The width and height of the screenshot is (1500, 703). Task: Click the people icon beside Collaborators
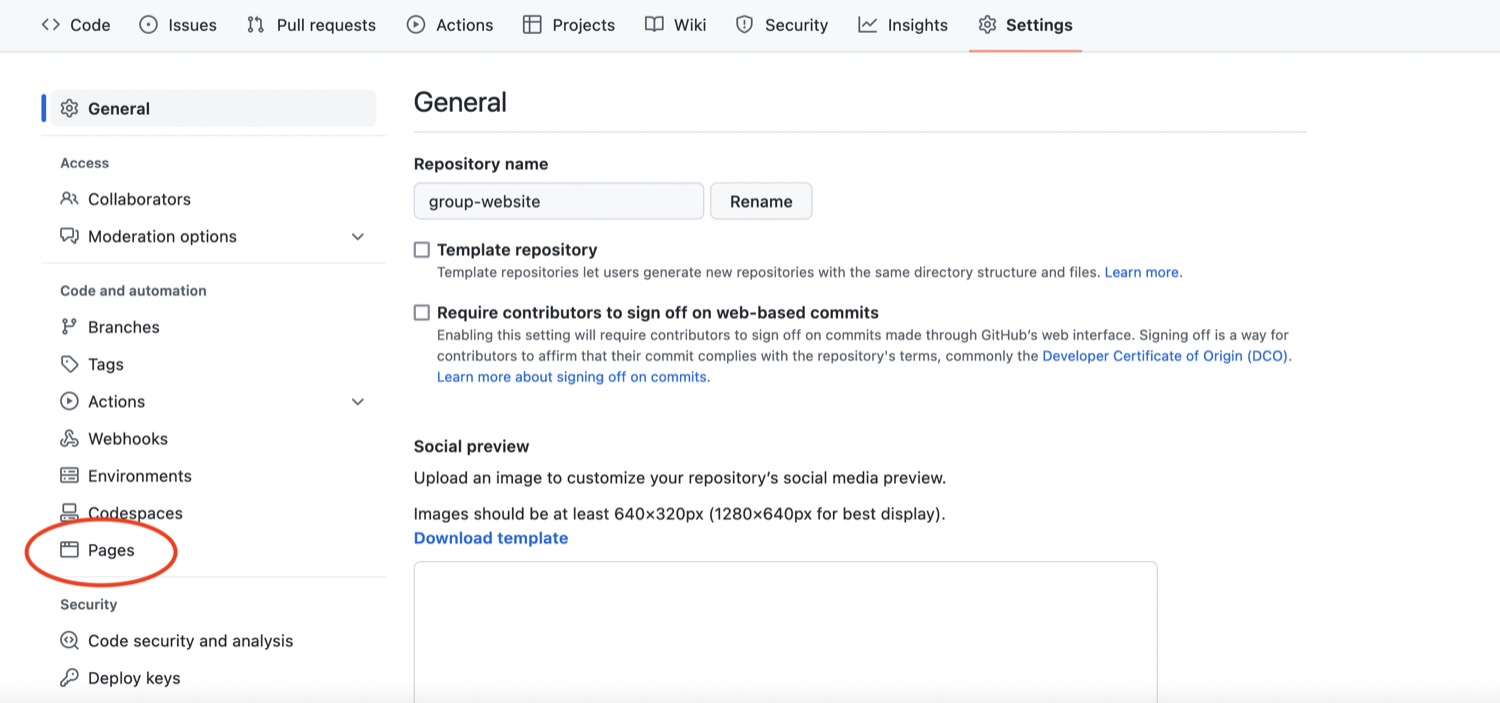[69, 199]
